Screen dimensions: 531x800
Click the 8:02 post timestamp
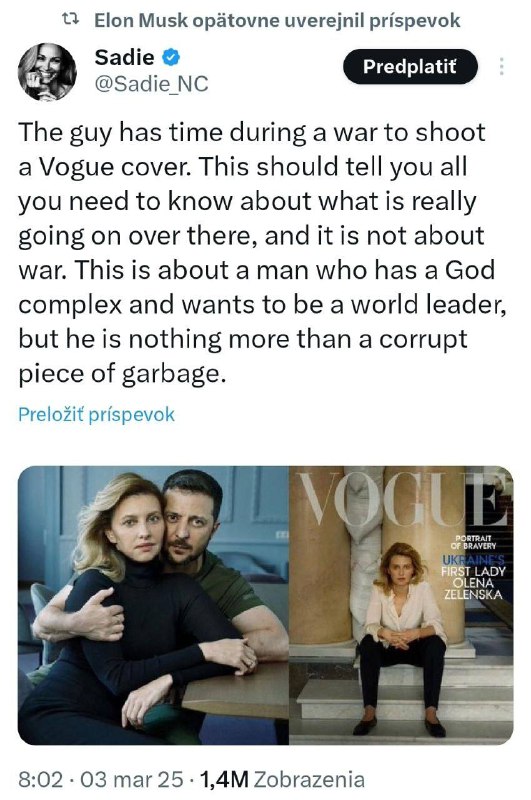(40, 780)
